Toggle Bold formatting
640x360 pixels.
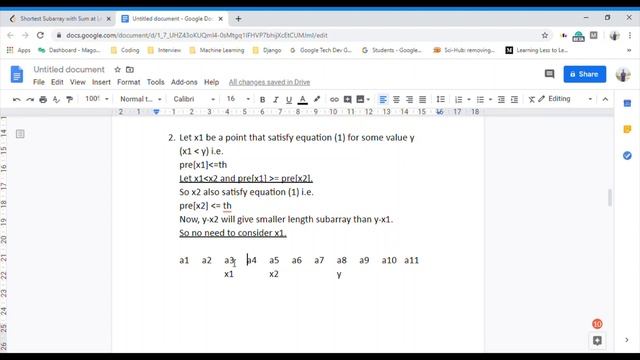pos(262,99)
